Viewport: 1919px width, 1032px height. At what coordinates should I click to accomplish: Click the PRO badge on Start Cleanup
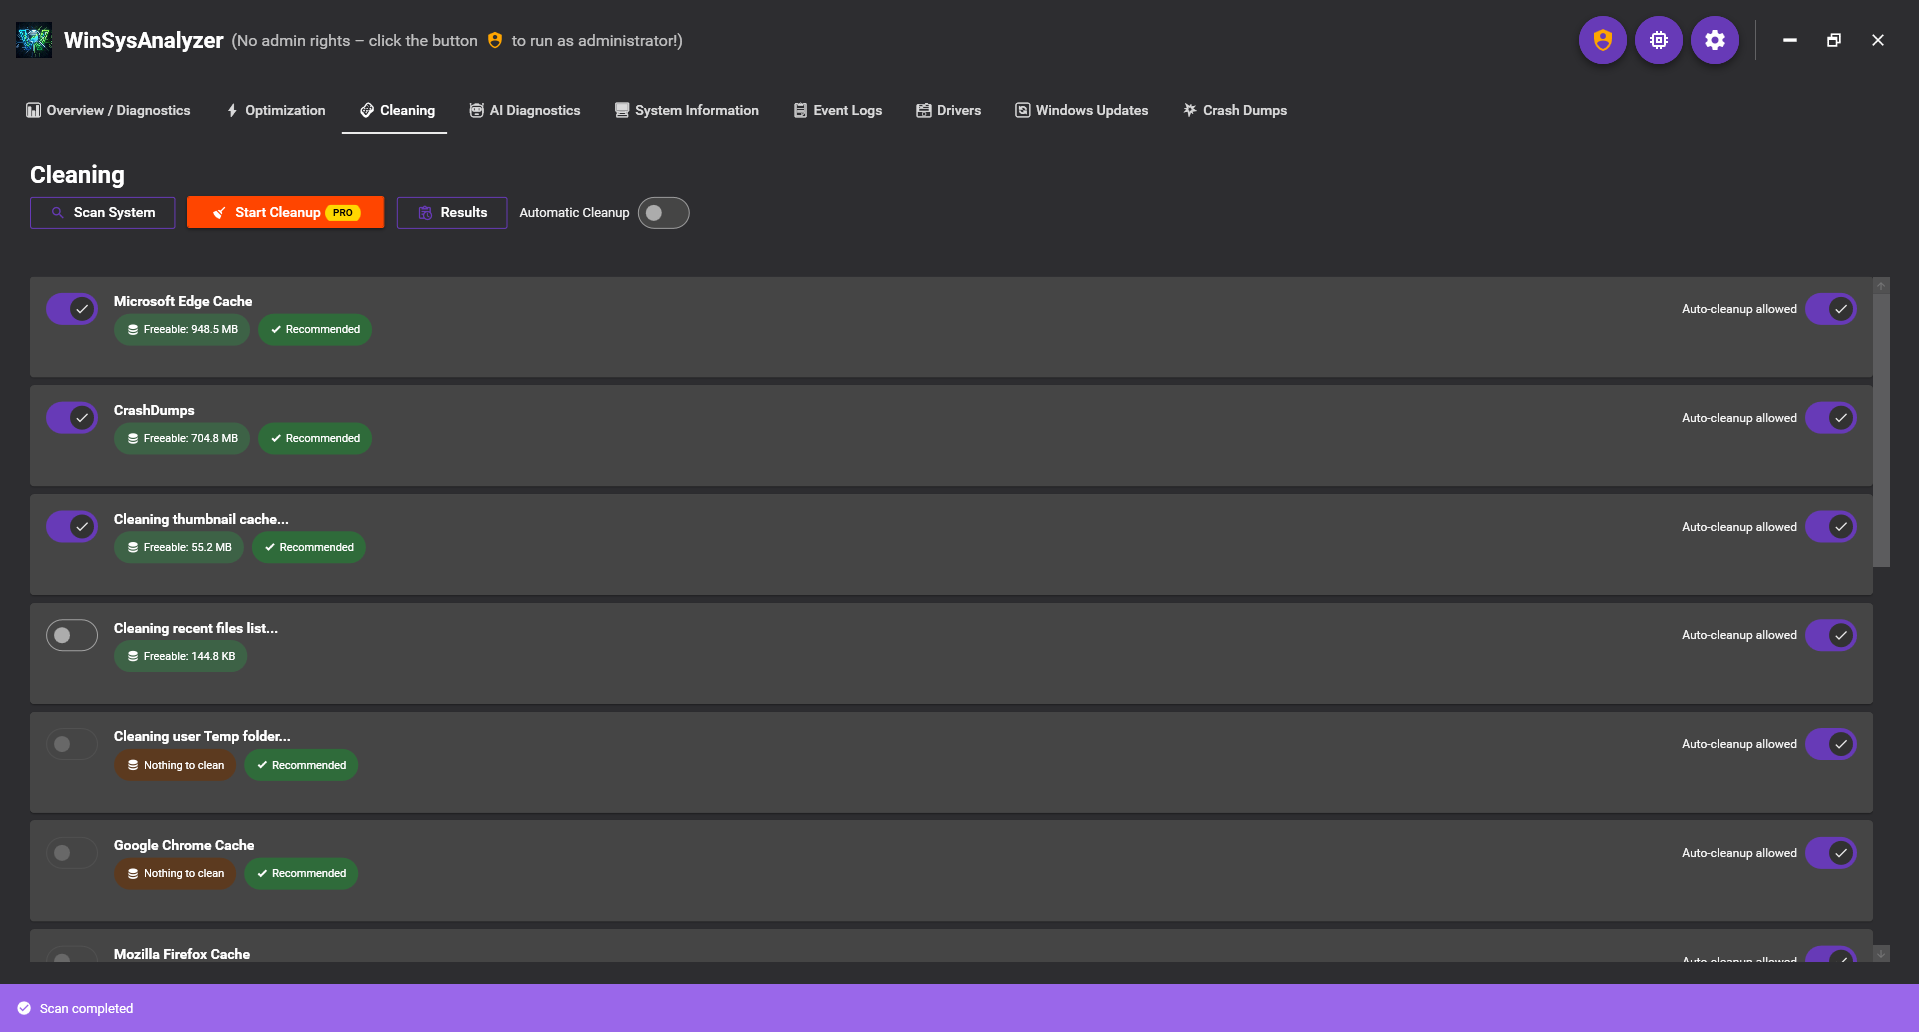[343, 213]
